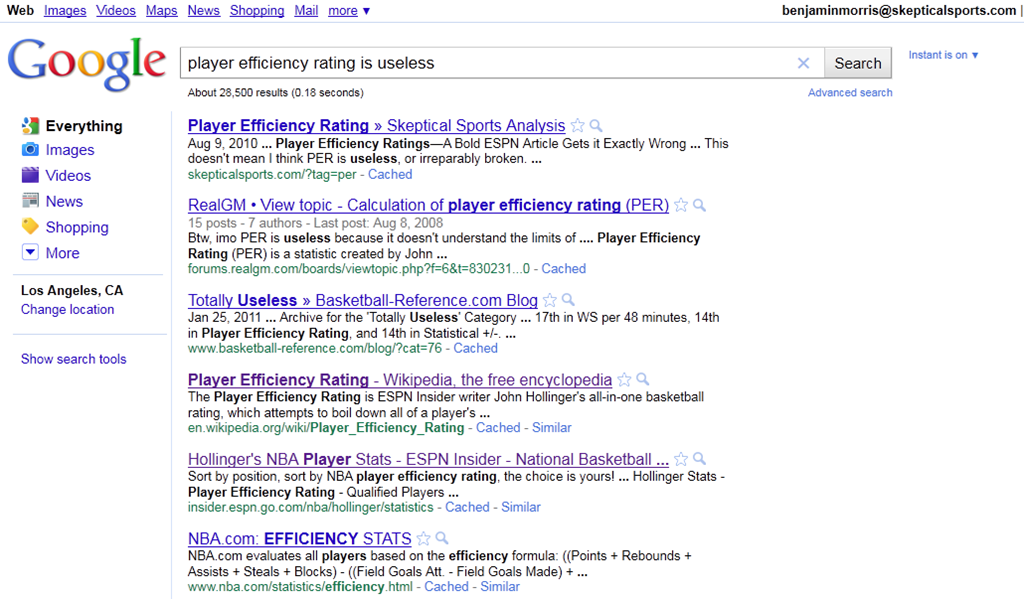Open Similar link for en.wikipedia.org result
This screenshot has height=599, width=1024.
click(552, 428)
